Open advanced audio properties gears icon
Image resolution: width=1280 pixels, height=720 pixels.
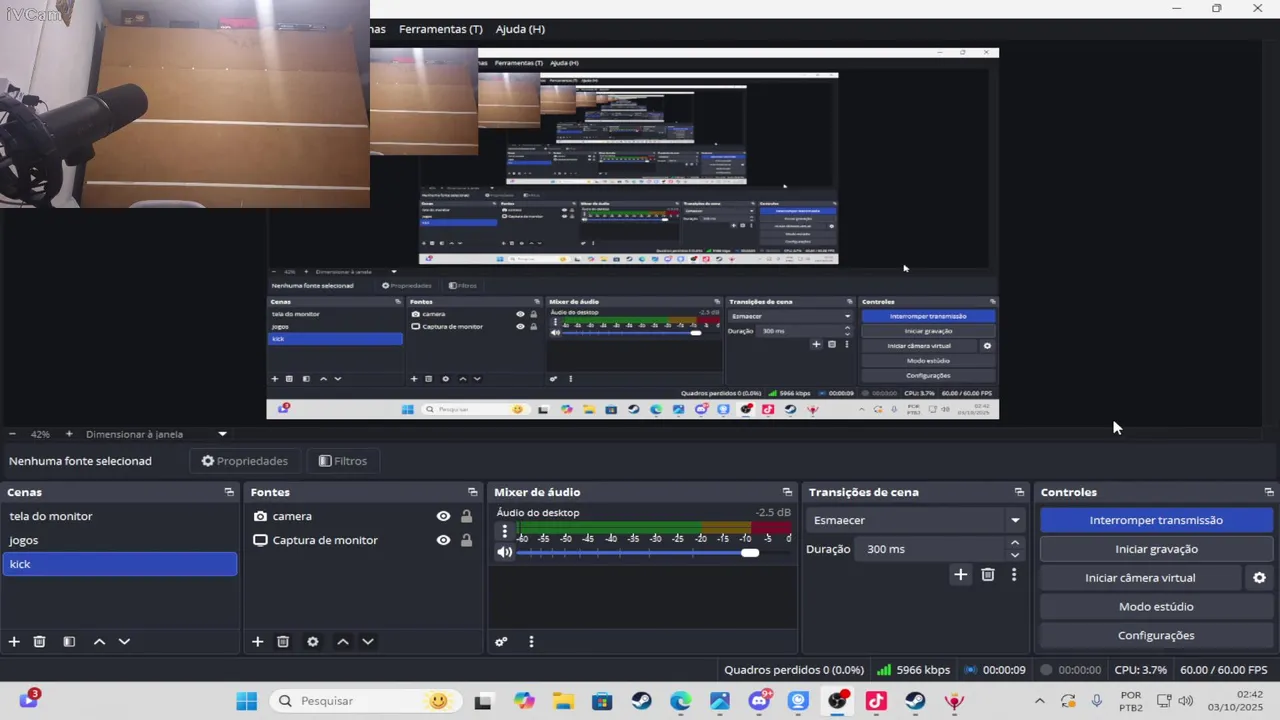click(x=501, y=642)
